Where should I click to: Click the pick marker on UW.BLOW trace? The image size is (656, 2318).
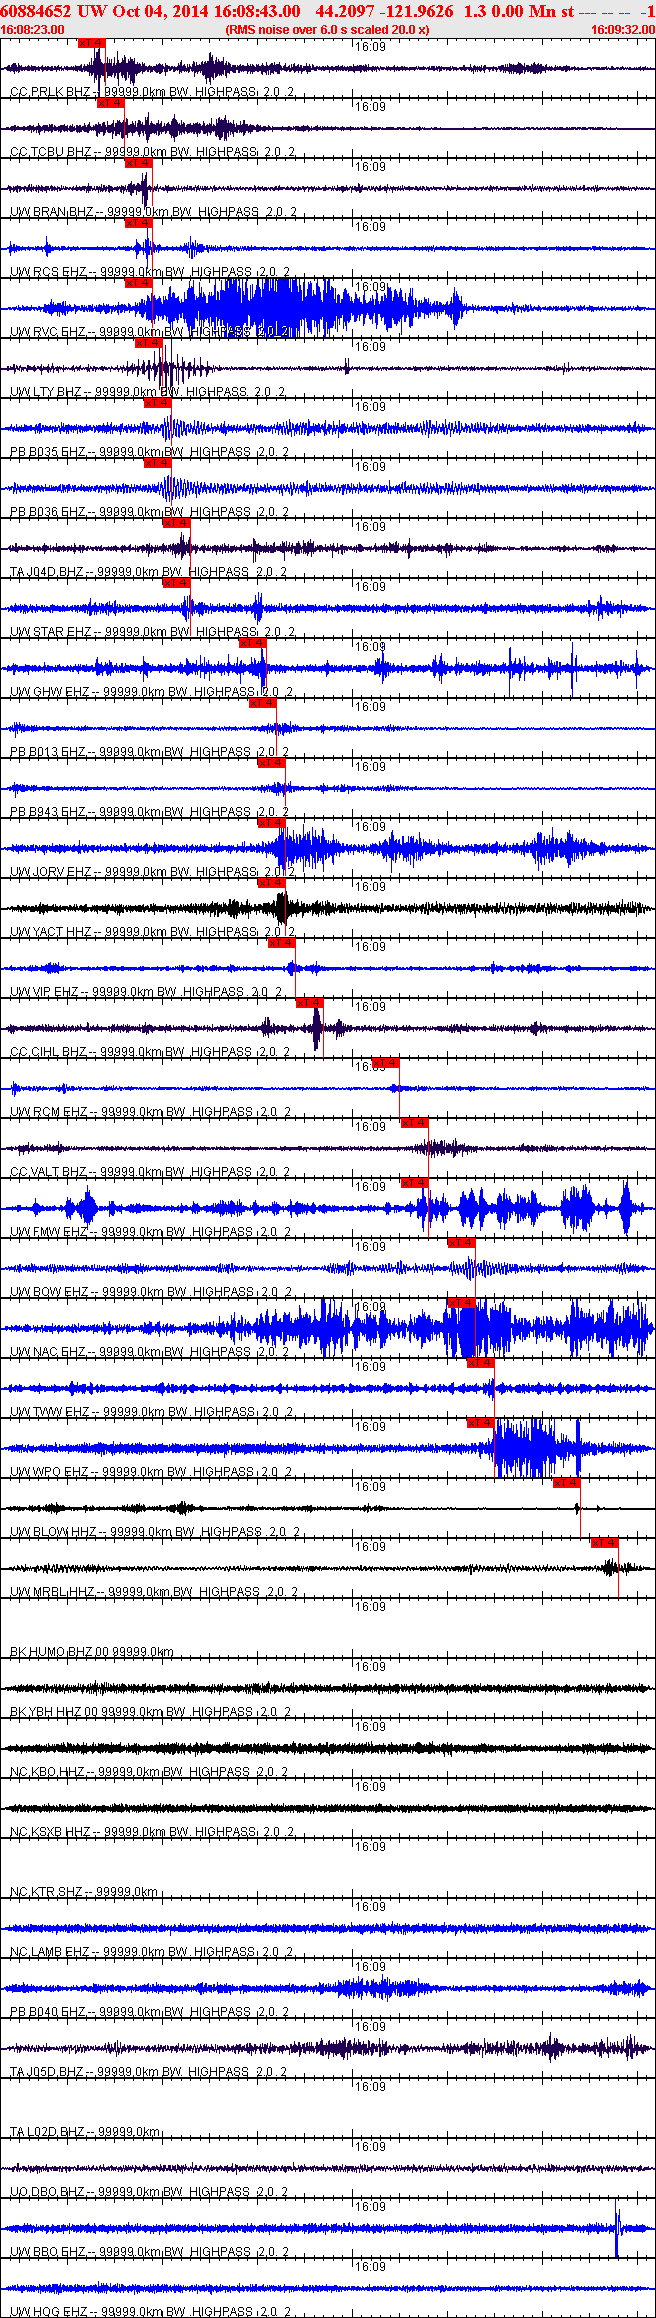[x=566, y=1483]
